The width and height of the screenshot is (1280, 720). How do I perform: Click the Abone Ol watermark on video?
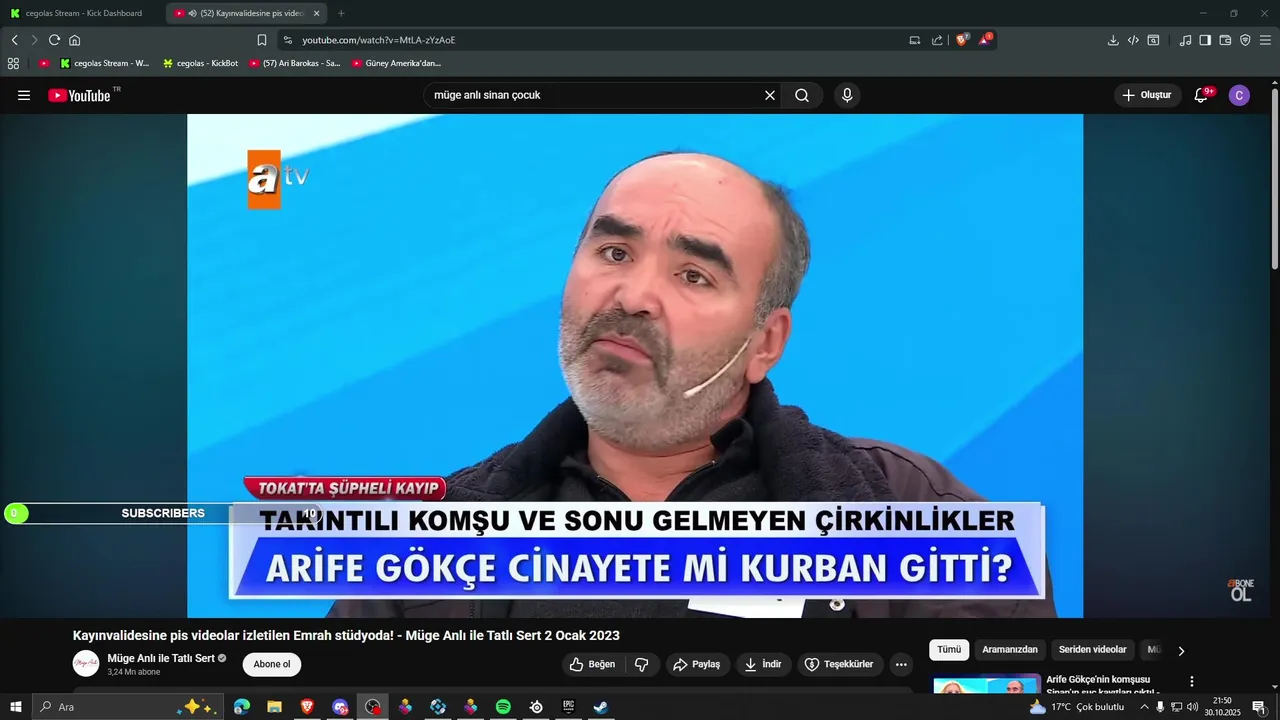[x=1241, y=590]
